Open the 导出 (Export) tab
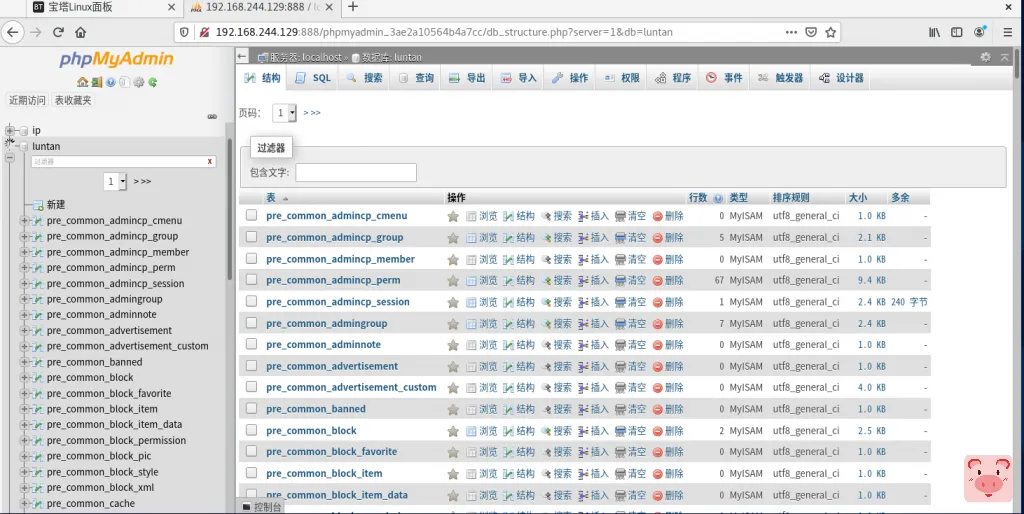Image resolution: width=1024 pixels, height=514 pixels. [x=467, y=78]
